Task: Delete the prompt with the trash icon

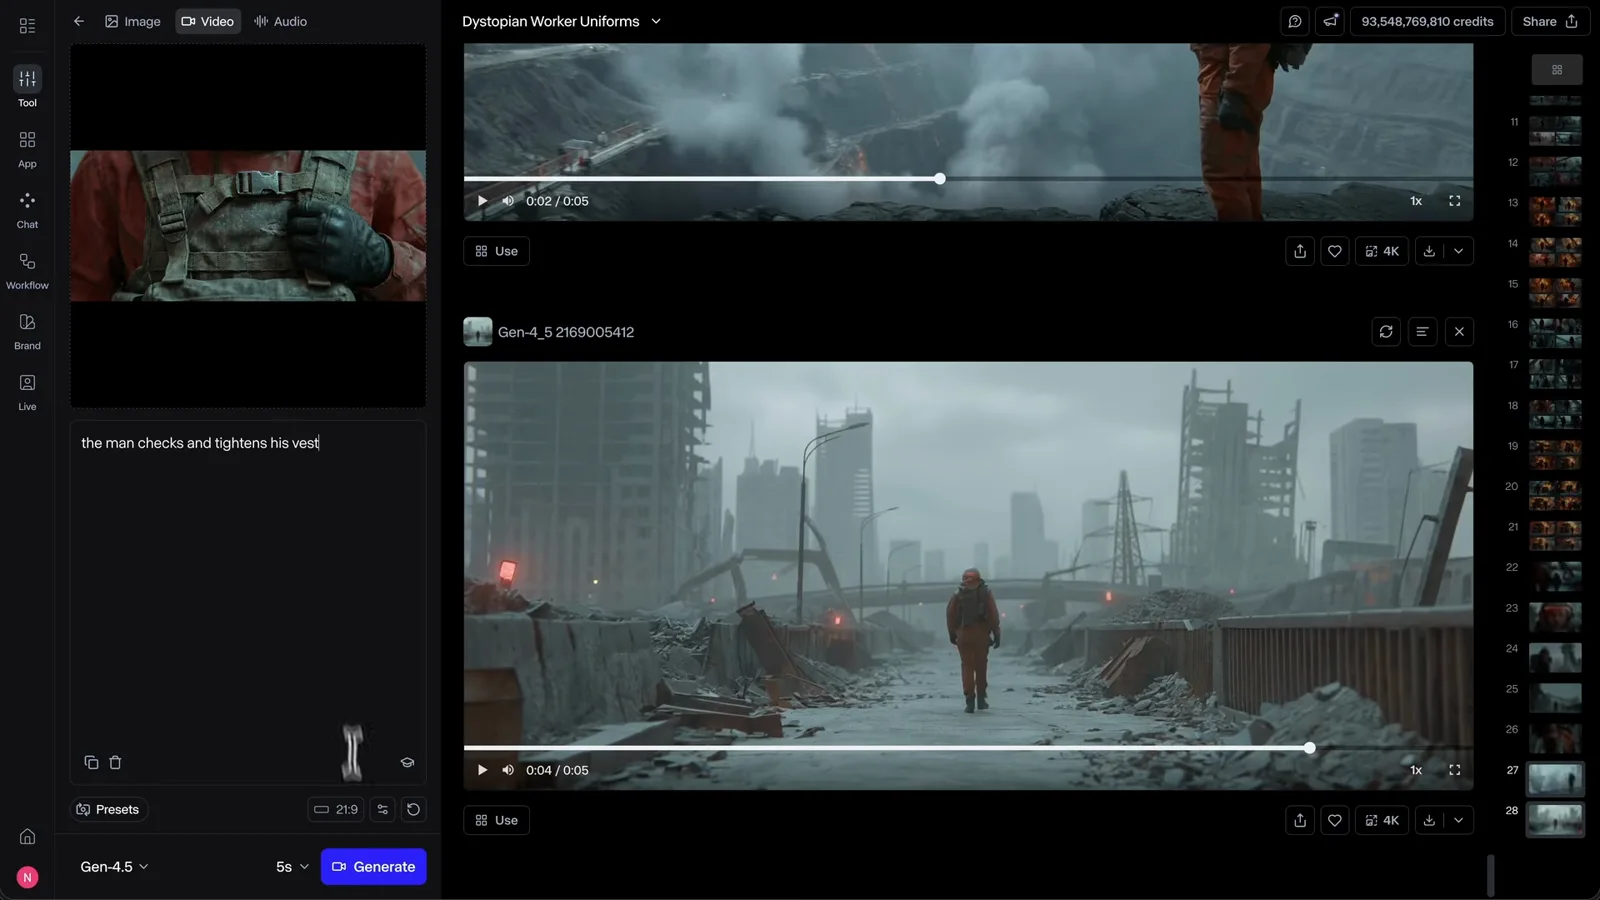Action: pos(115,762)
